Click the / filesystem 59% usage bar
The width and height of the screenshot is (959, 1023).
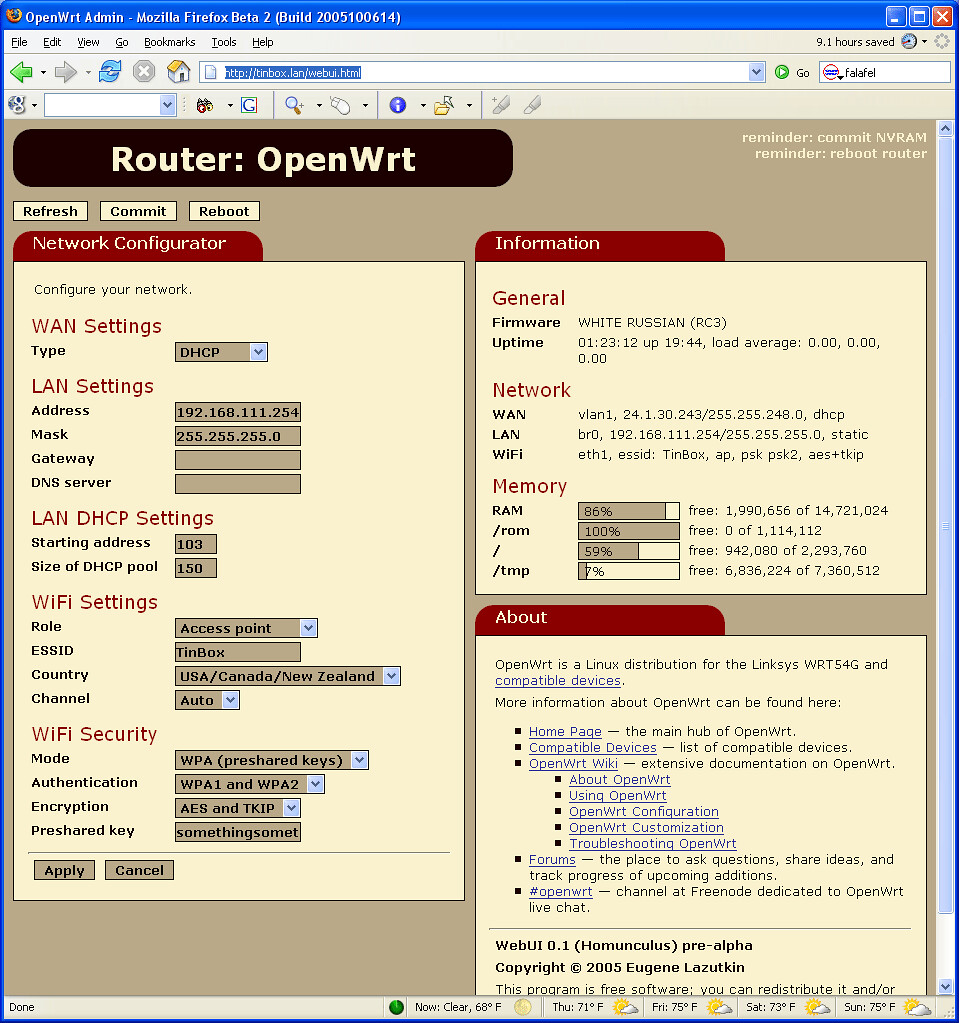pos(629,551)
